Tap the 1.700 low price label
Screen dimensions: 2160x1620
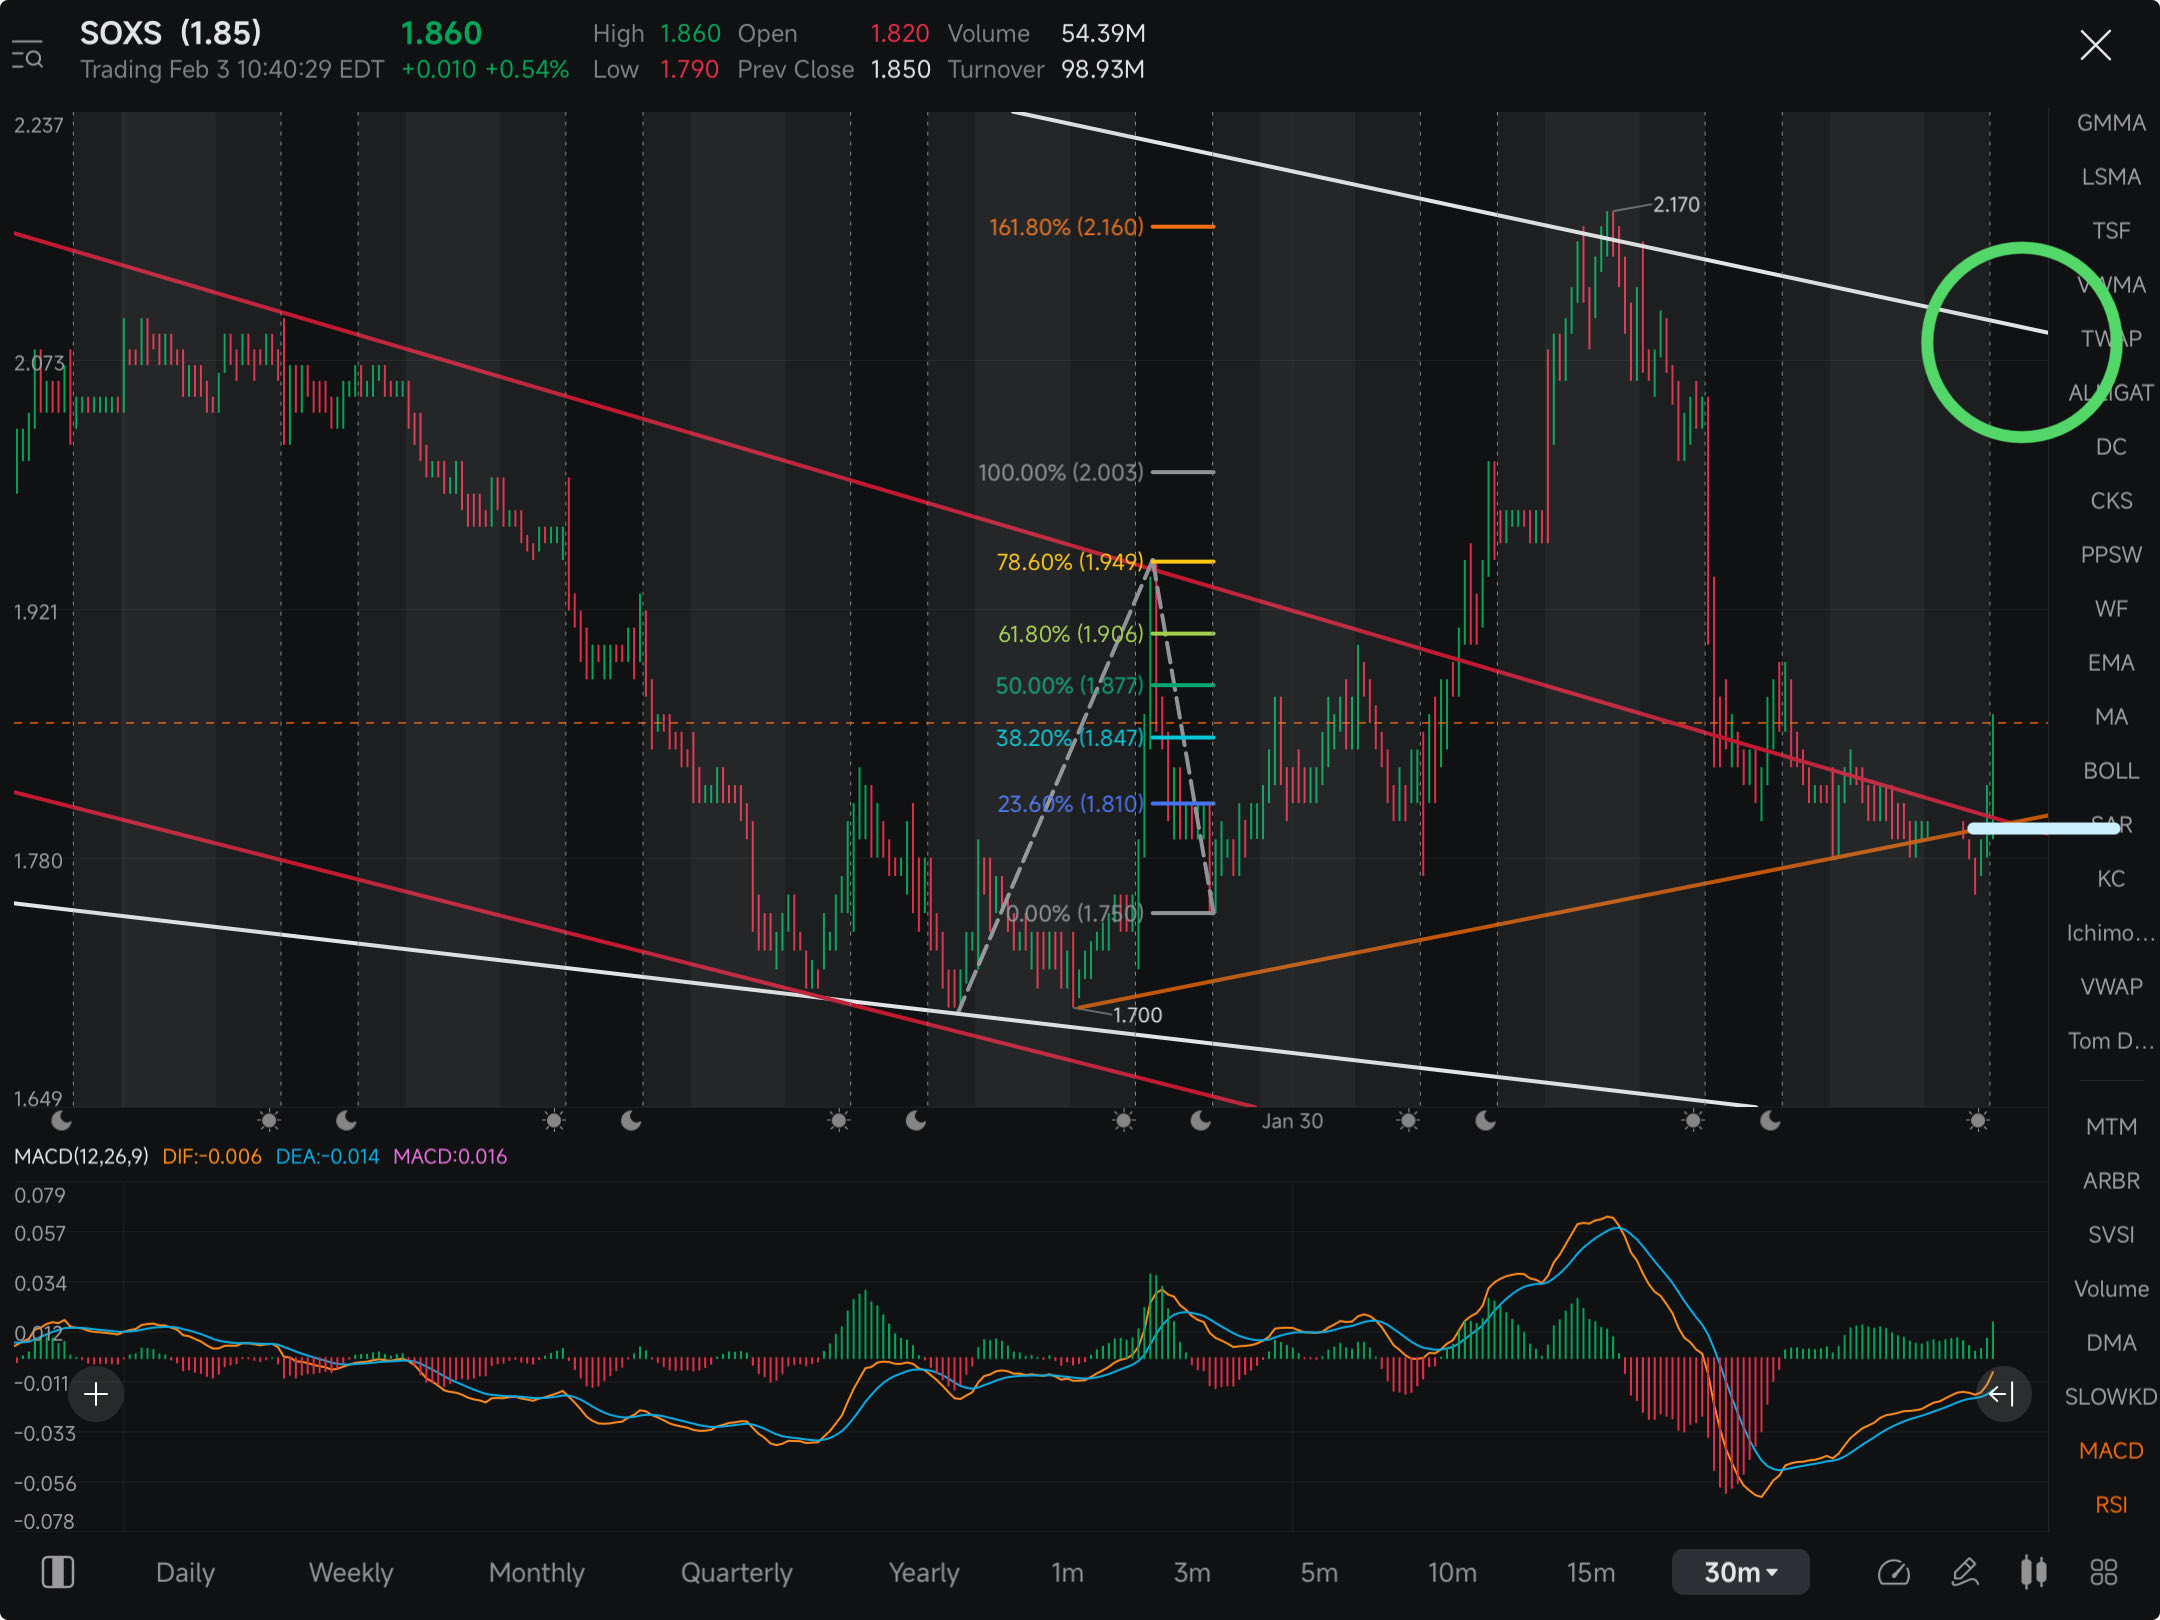coord(1138,1015)
